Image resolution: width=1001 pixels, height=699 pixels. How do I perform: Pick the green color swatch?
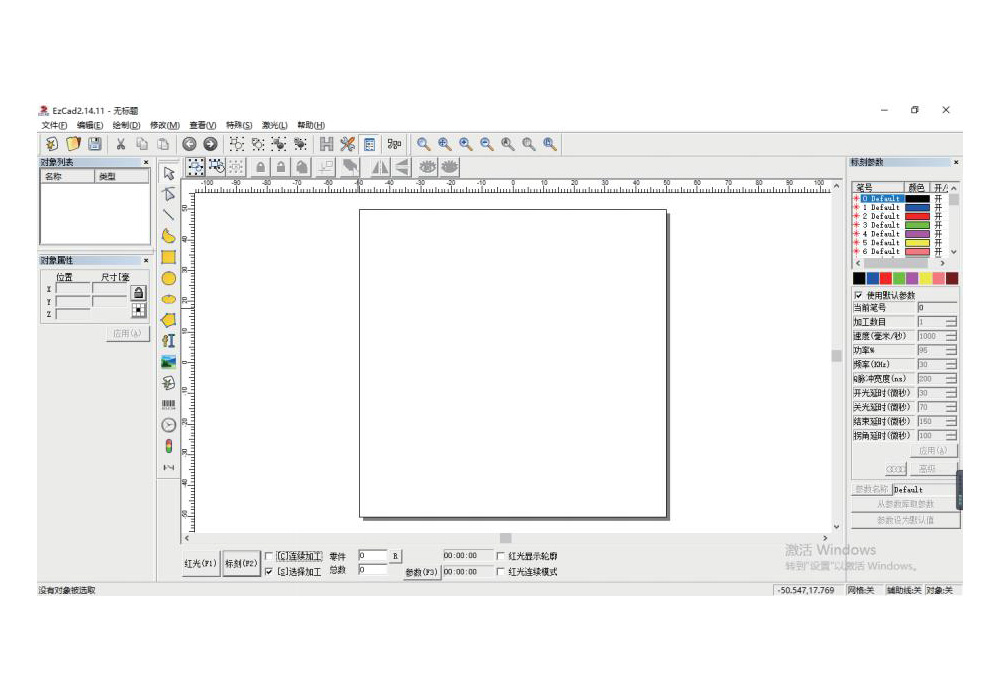click(899, 278)
